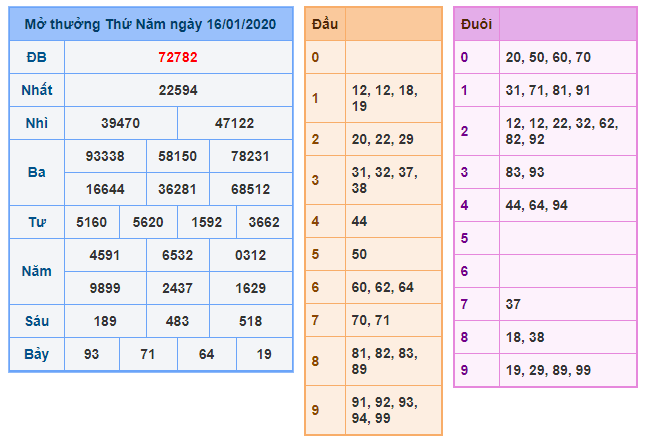The width and height of the screenshot is (648, 442).
Task: Select Đầu row listing 60, 62, 64
Action: (x=391, y=287)
